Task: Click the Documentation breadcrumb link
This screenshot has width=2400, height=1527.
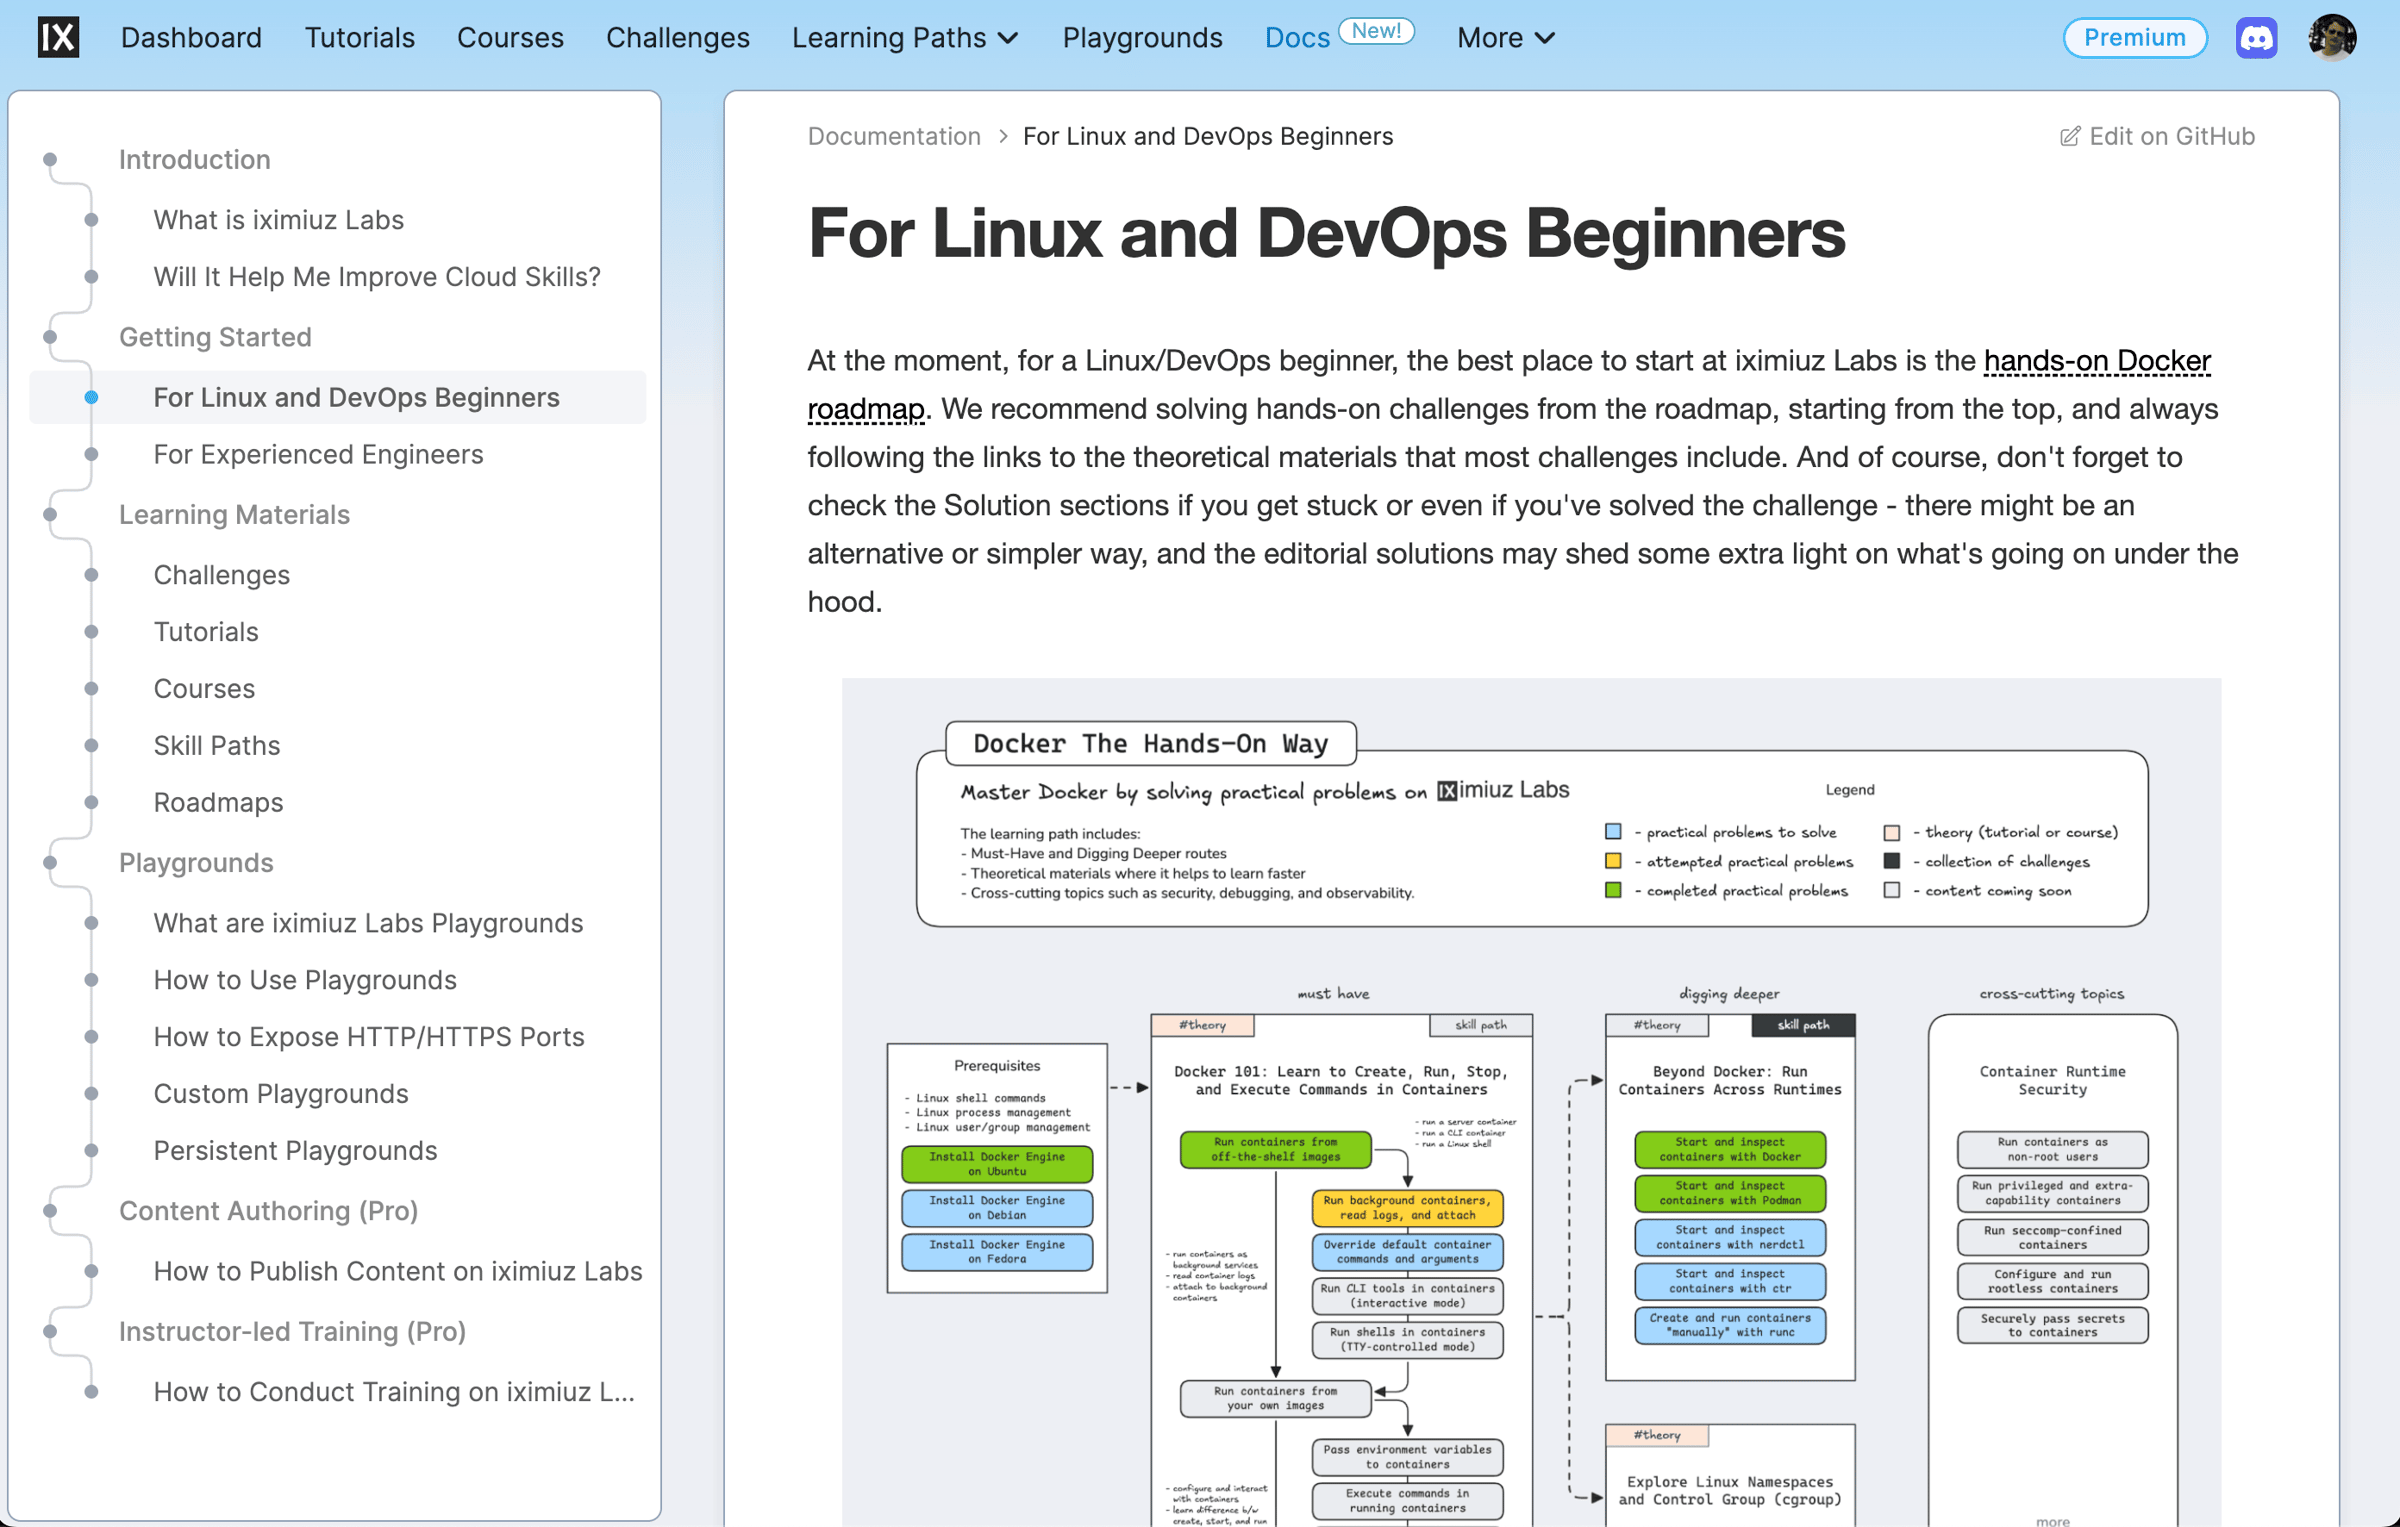Action: pyautogui.click(x=894, y=136)
